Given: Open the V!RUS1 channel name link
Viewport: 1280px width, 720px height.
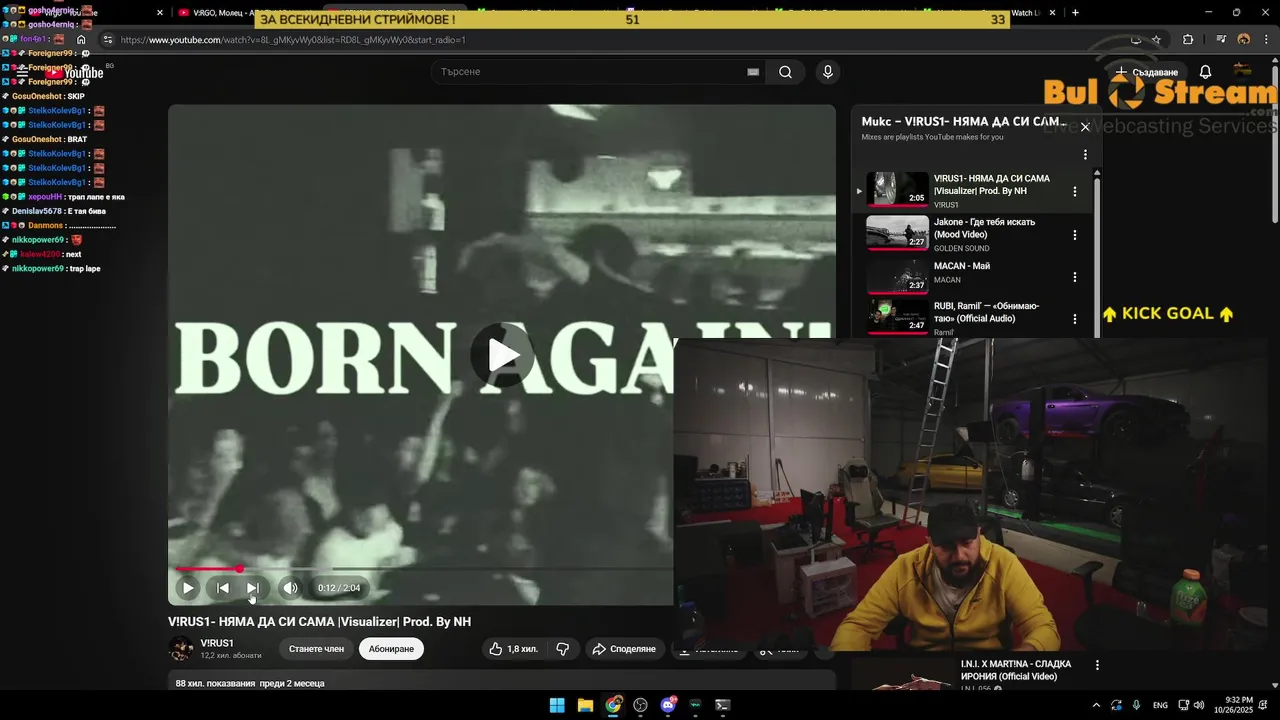Looking at the screenshot, I should (217, 643).
